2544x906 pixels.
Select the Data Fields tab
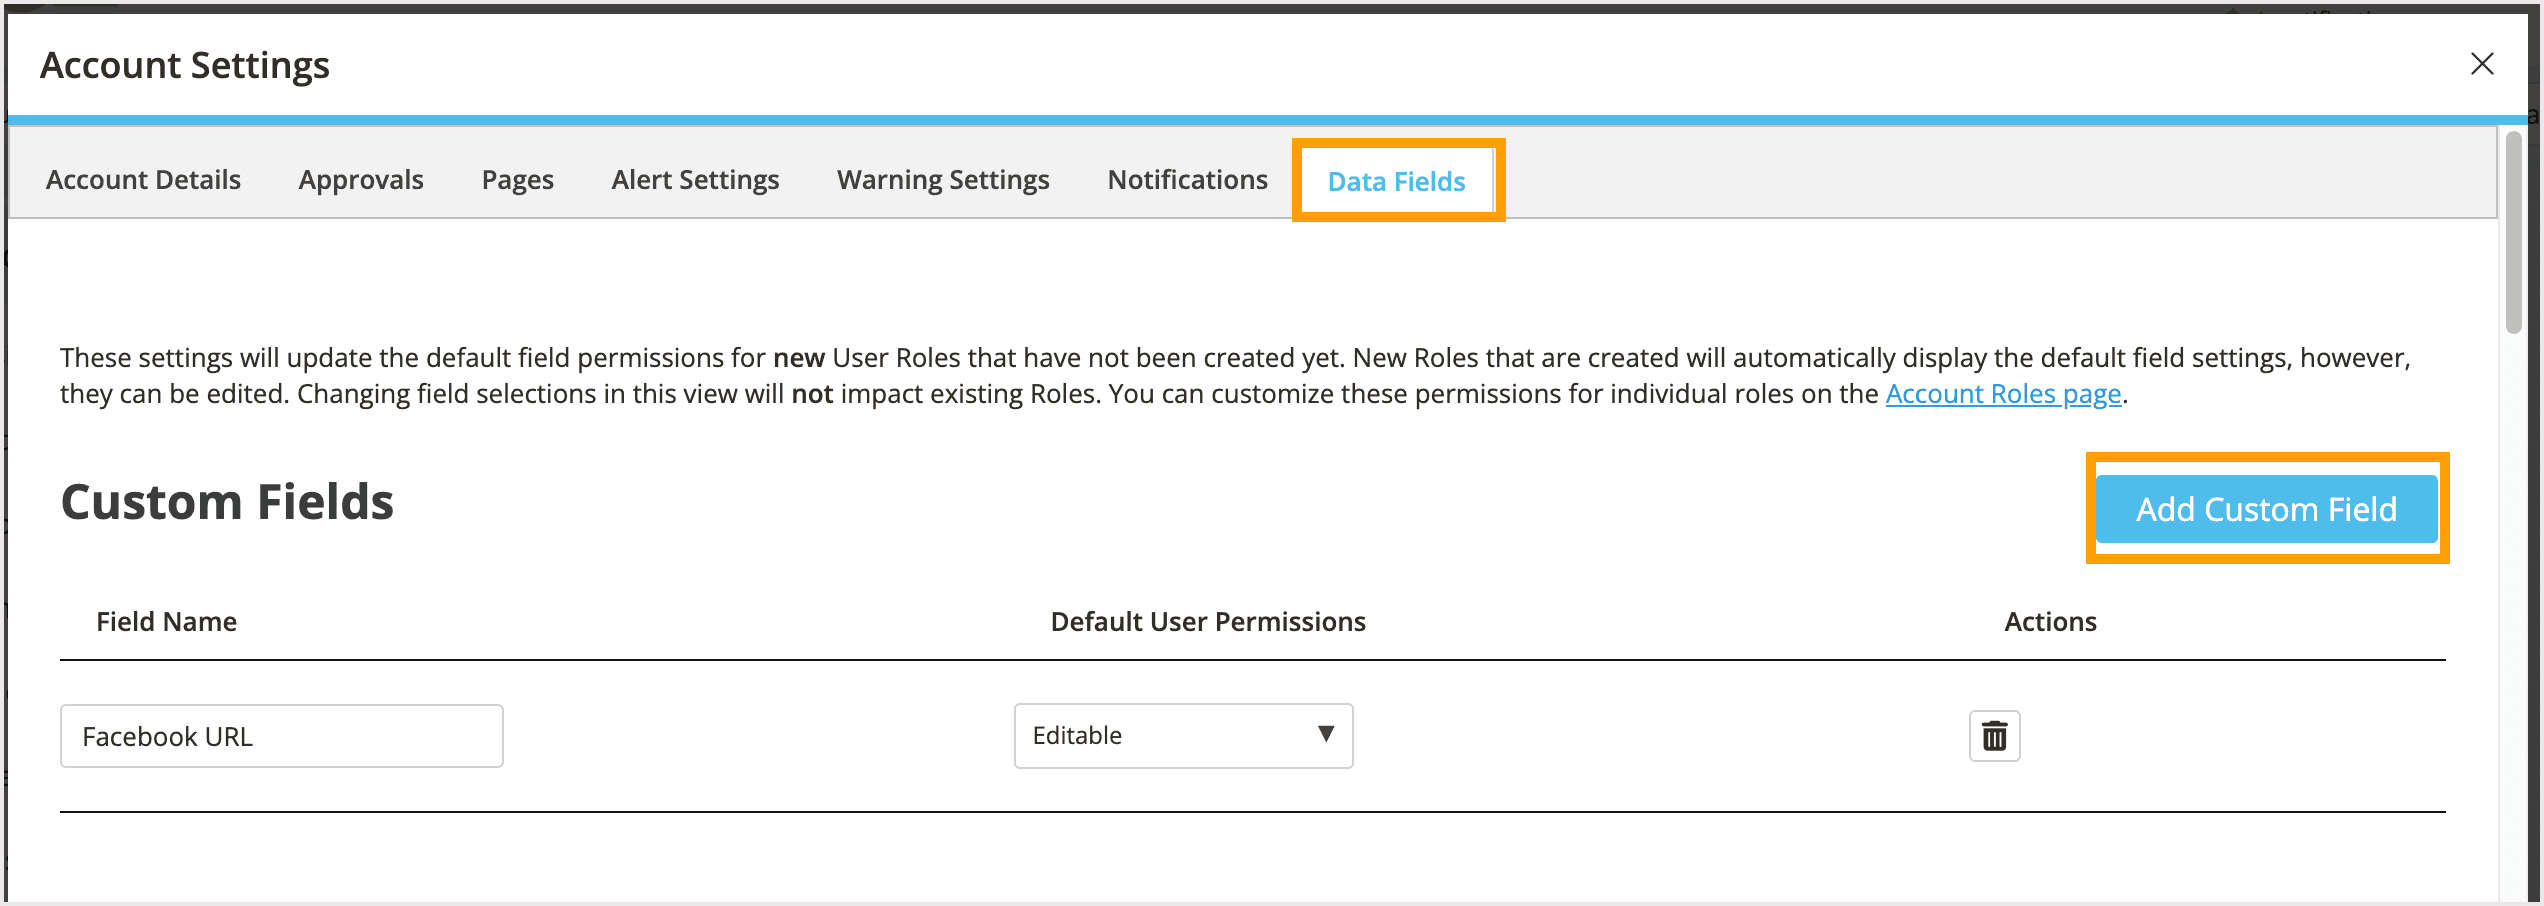(x=1396, y=181)
